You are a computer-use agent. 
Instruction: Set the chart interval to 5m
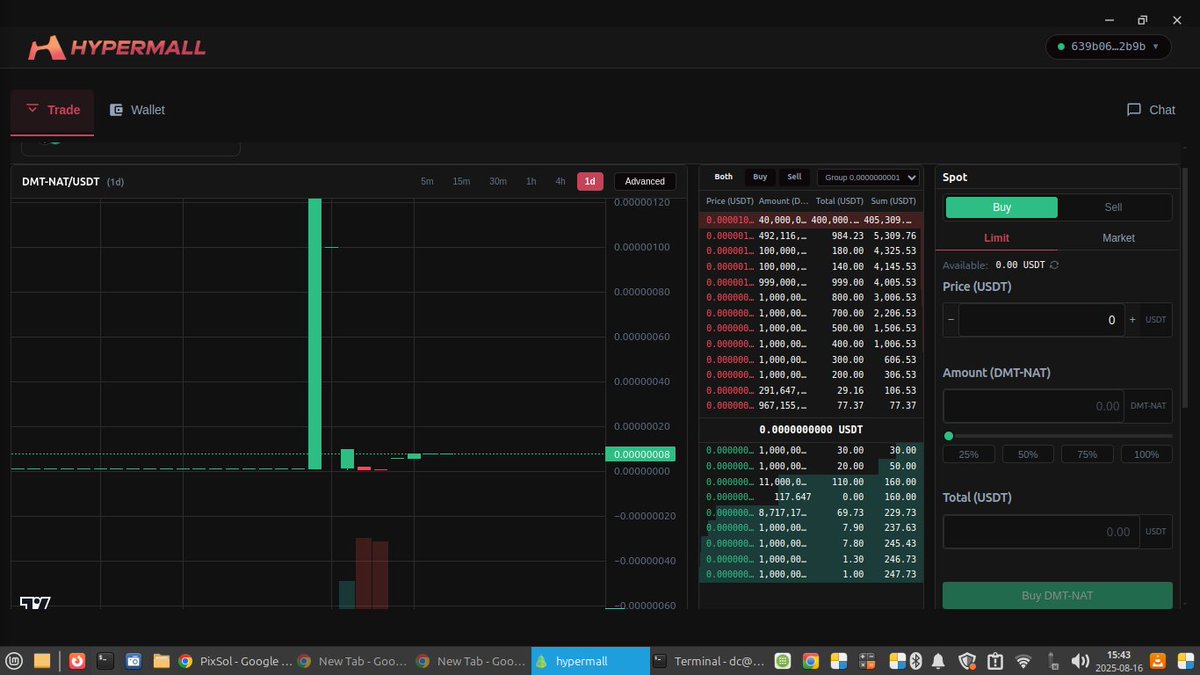coord(427,181)
